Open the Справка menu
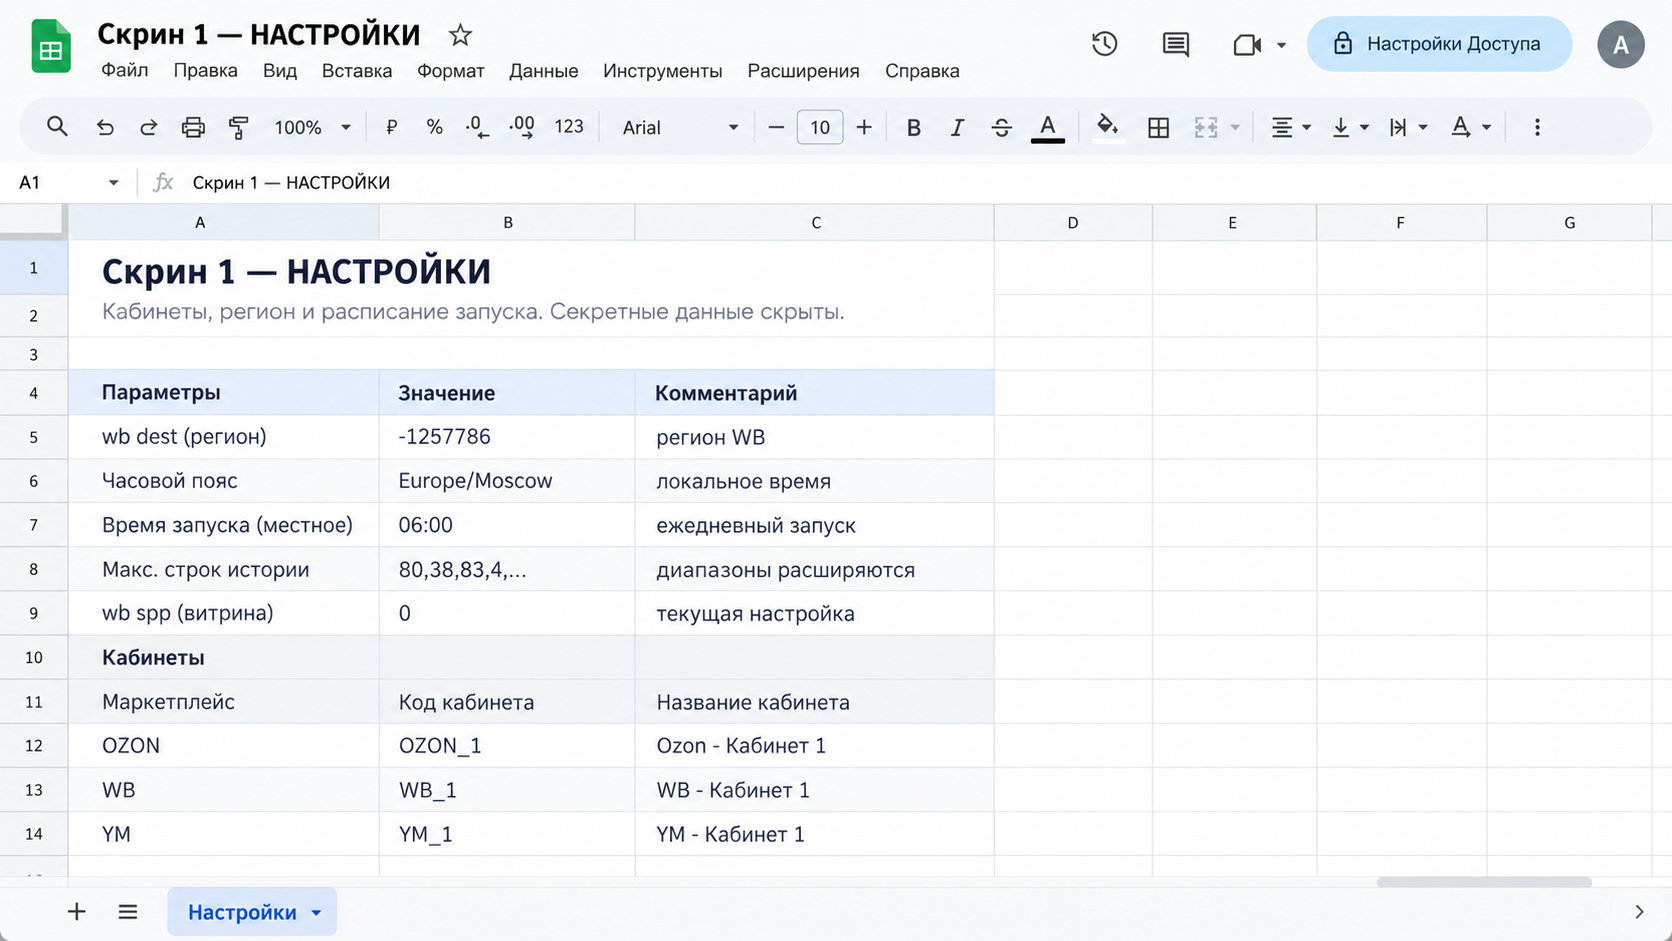 tap(922, 70)
